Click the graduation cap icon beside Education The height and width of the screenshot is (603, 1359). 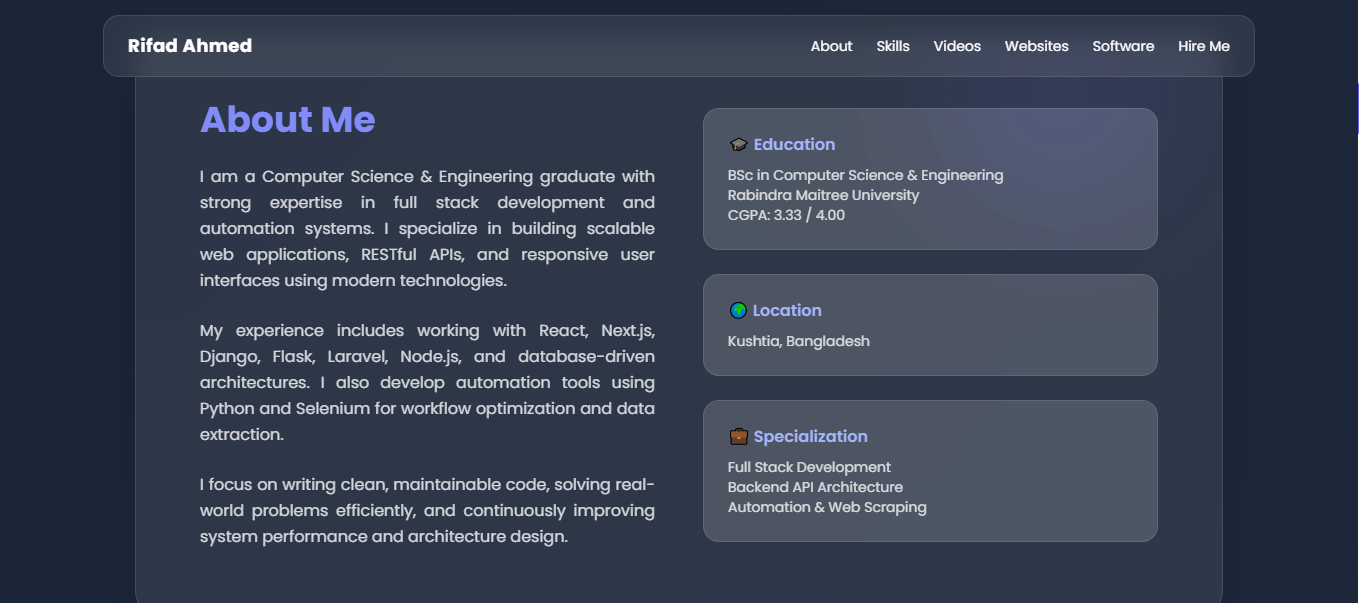point(738,145)
